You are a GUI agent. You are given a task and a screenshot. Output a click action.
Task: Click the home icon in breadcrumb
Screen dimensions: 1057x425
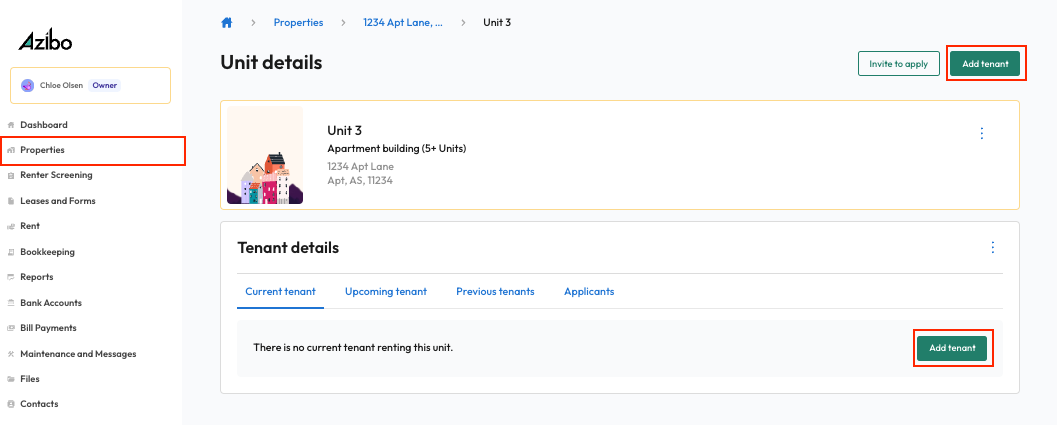pyautogui.click(x=226, y=22)
